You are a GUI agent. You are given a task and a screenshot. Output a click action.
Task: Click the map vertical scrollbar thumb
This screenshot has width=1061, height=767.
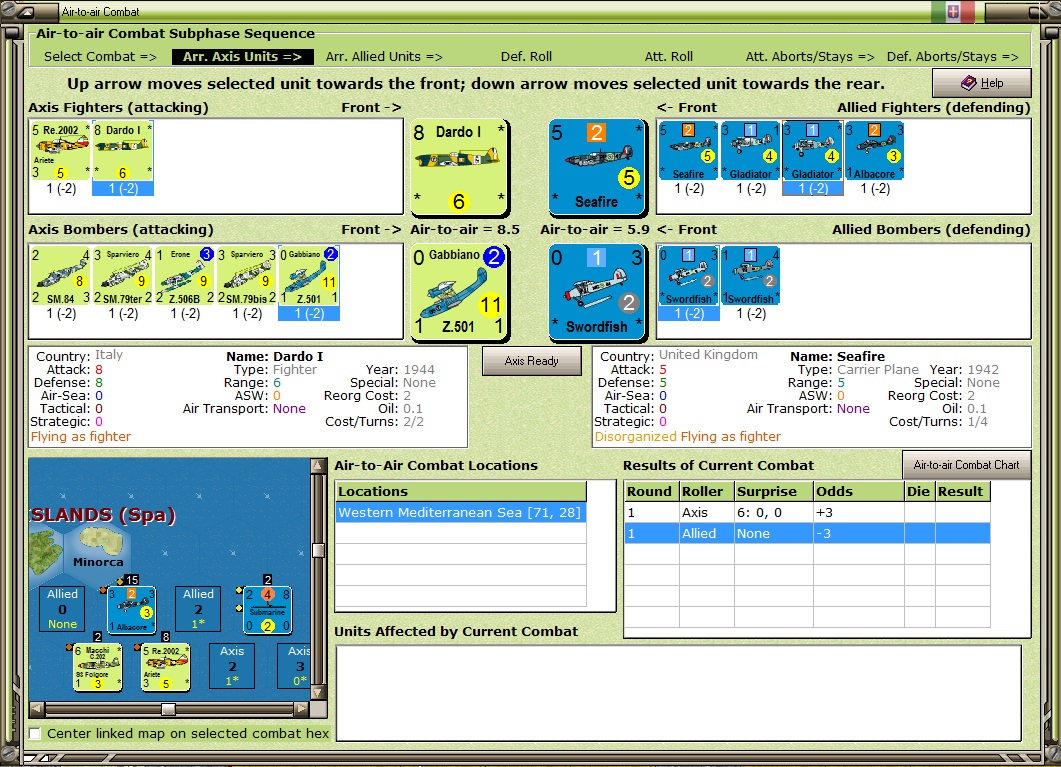pos(319,550)
